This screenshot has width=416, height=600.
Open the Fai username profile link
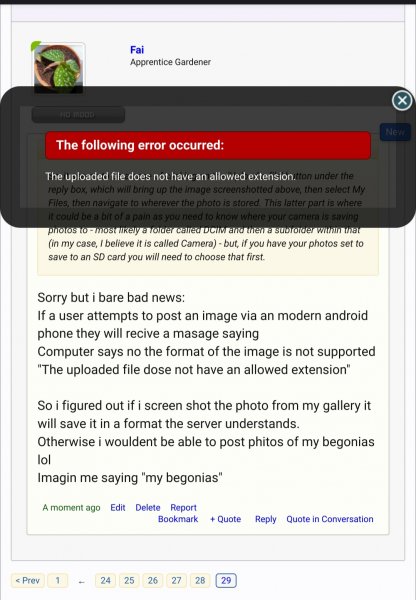pyautogui.click(x=137, y=50)
